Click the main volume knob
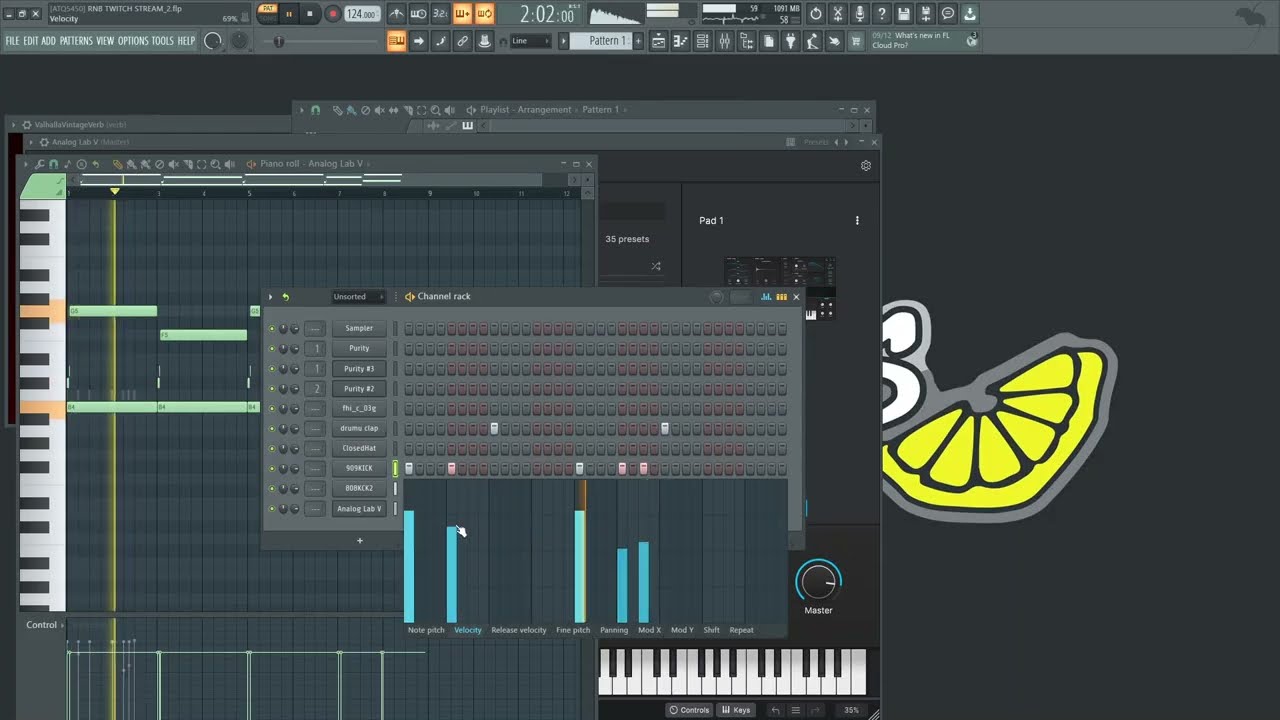This screenshot has height=720, width=1280. [x=213, y=41]
